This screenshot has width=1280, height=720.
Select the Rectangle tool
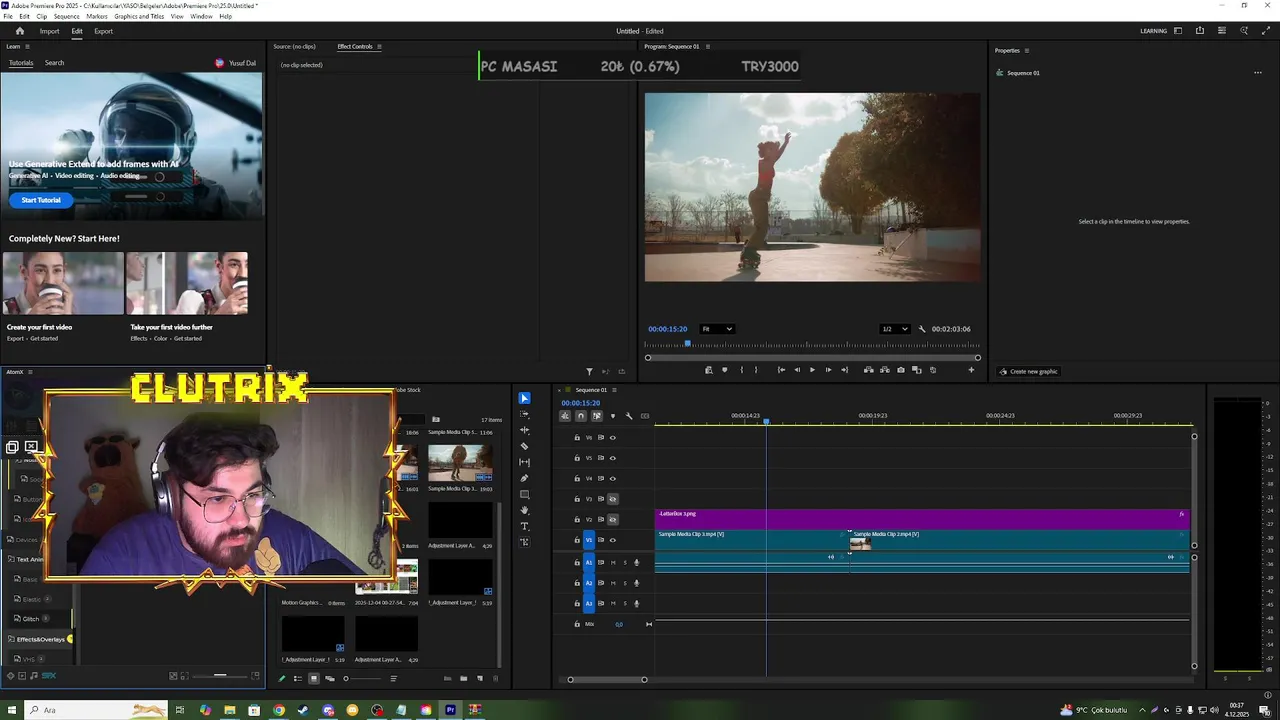tap(524, 494)
